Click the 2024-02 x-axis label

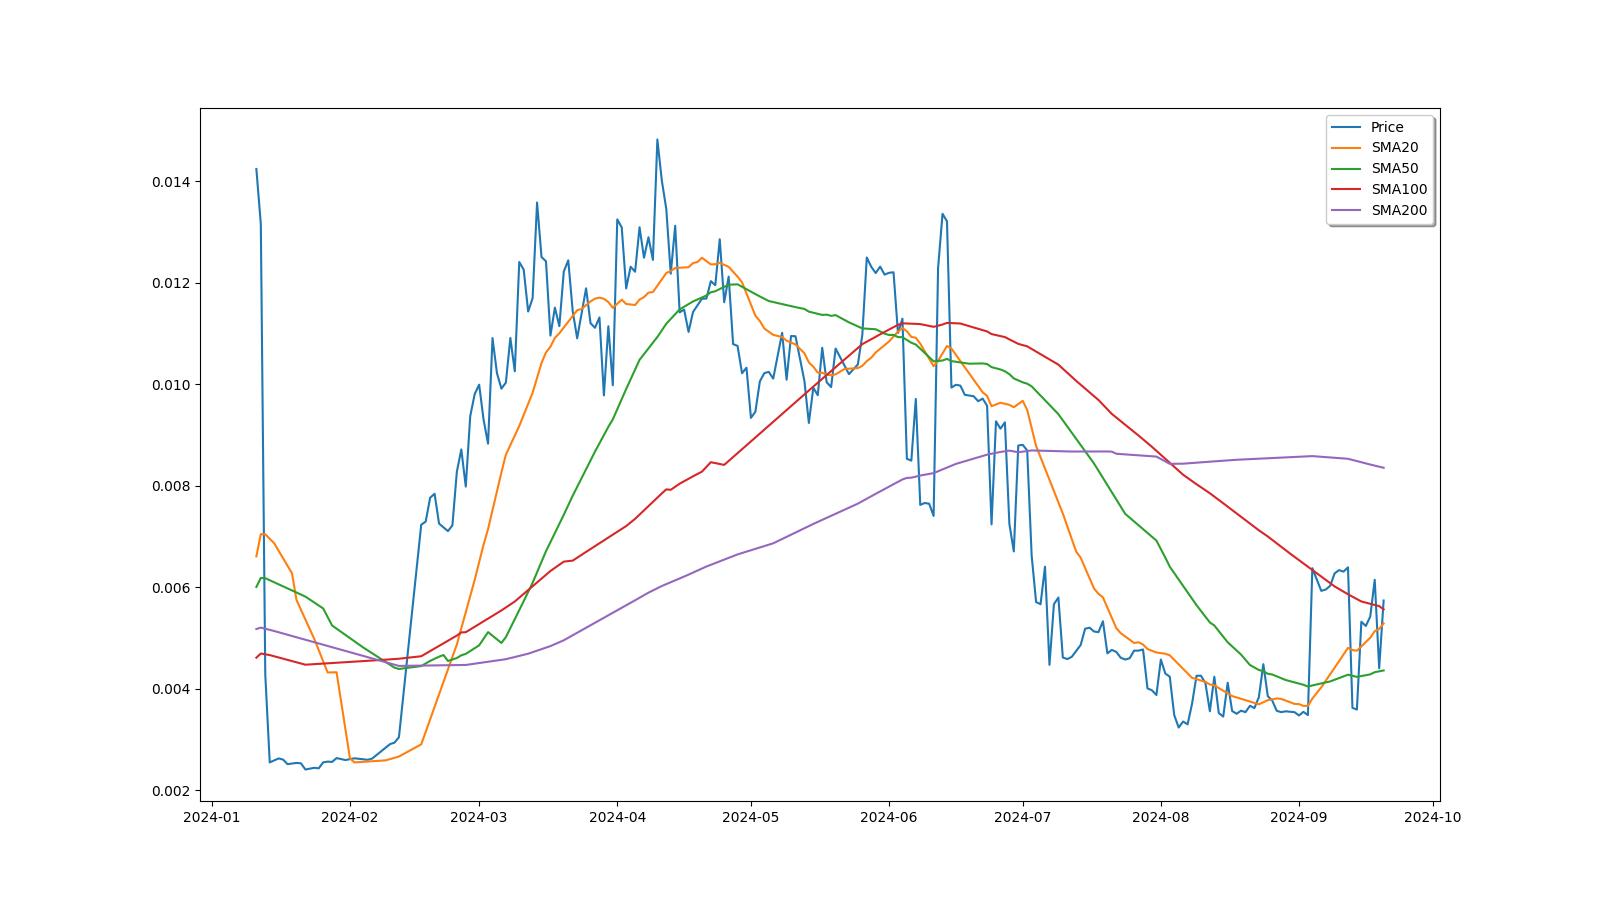350,817
